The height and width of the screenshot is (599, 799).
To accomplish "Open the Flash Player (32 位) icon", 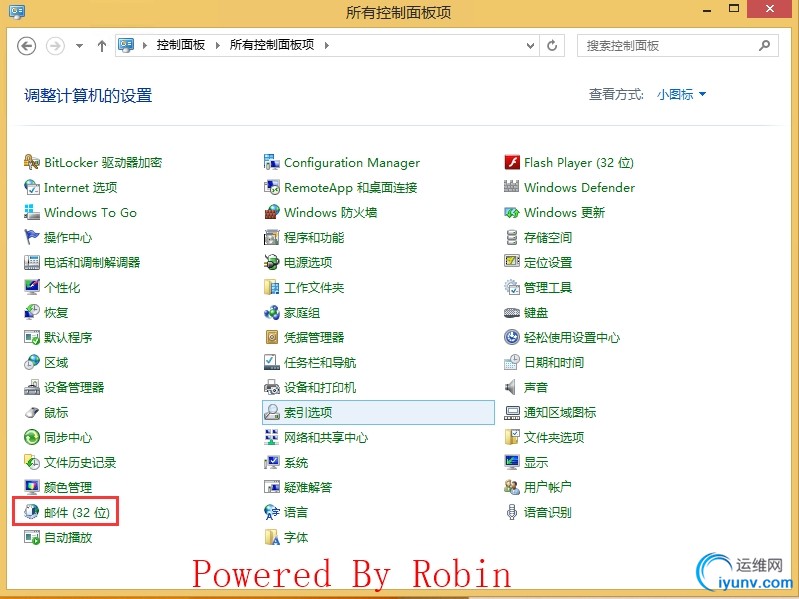I will (512, 162).
